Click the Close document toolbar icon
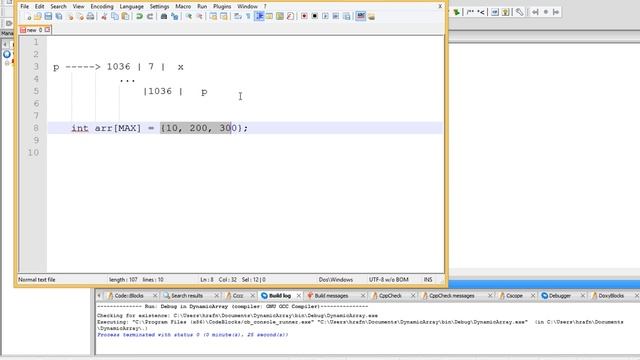Image resolution: width=640 pixels, height=360 pixels. pyautogui.click(x=70, y=16)
